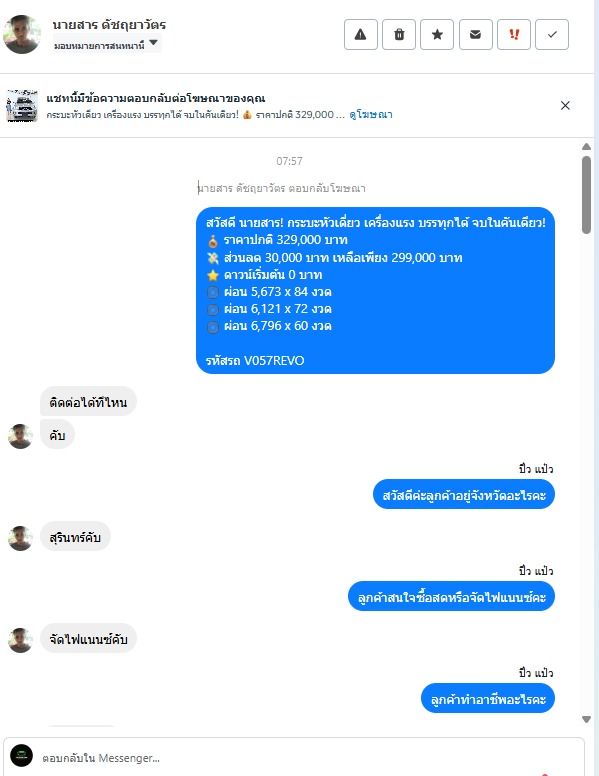The image size is (599, 776).
Task: Click the ดูโฆษณา link
Action: pos(371,115)
